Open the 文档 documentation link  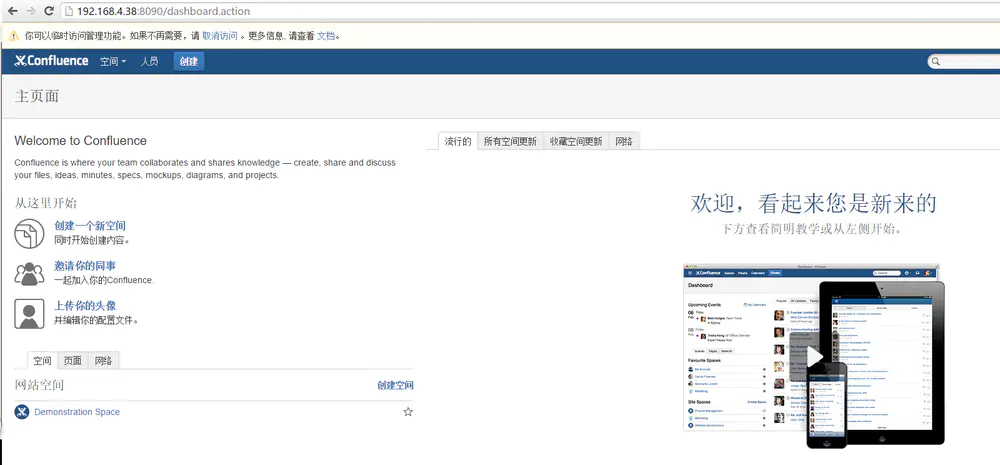(326, 36)
